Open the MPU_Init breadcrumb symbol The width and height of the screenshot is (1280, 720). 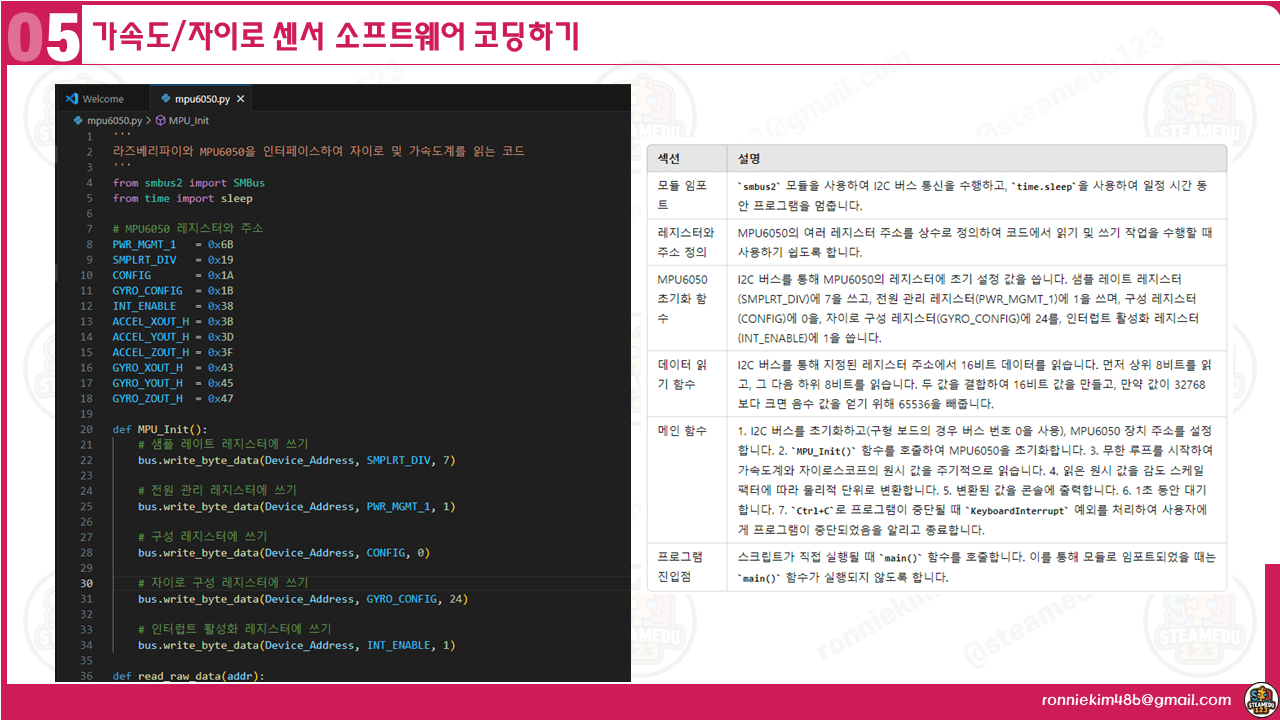tap(188, 120)
